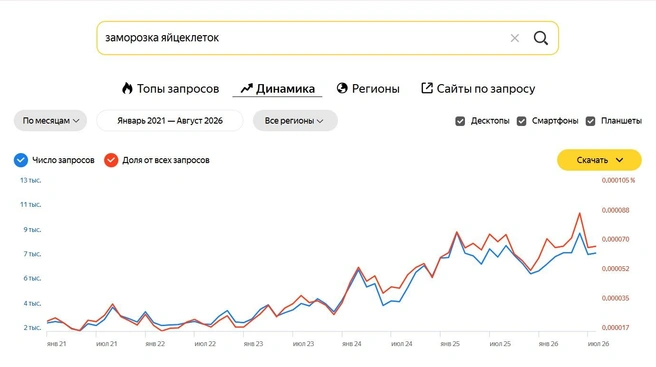656x367 pixels.
Task: Click the globe icon beside Регионы
Action: pos(342,88)
